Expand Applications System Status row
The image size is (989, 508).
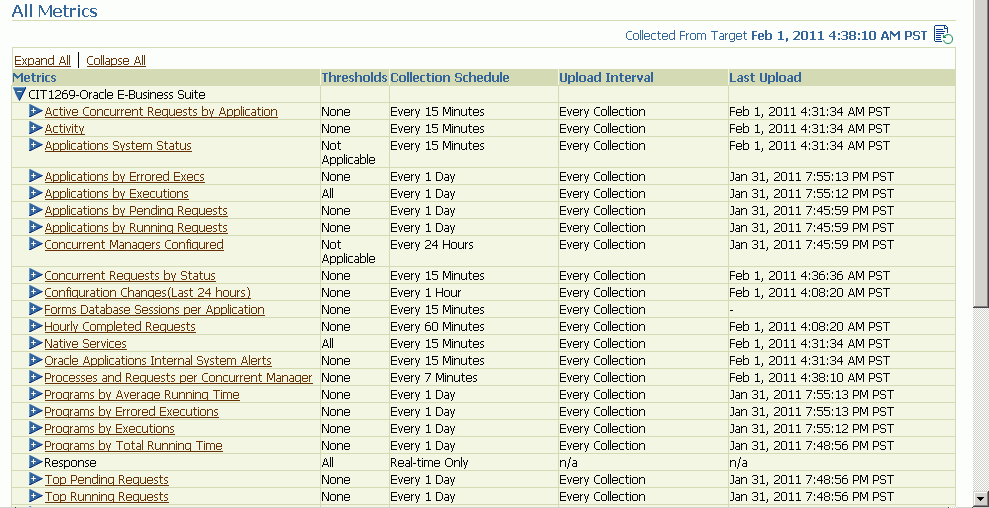coord(36,145)
